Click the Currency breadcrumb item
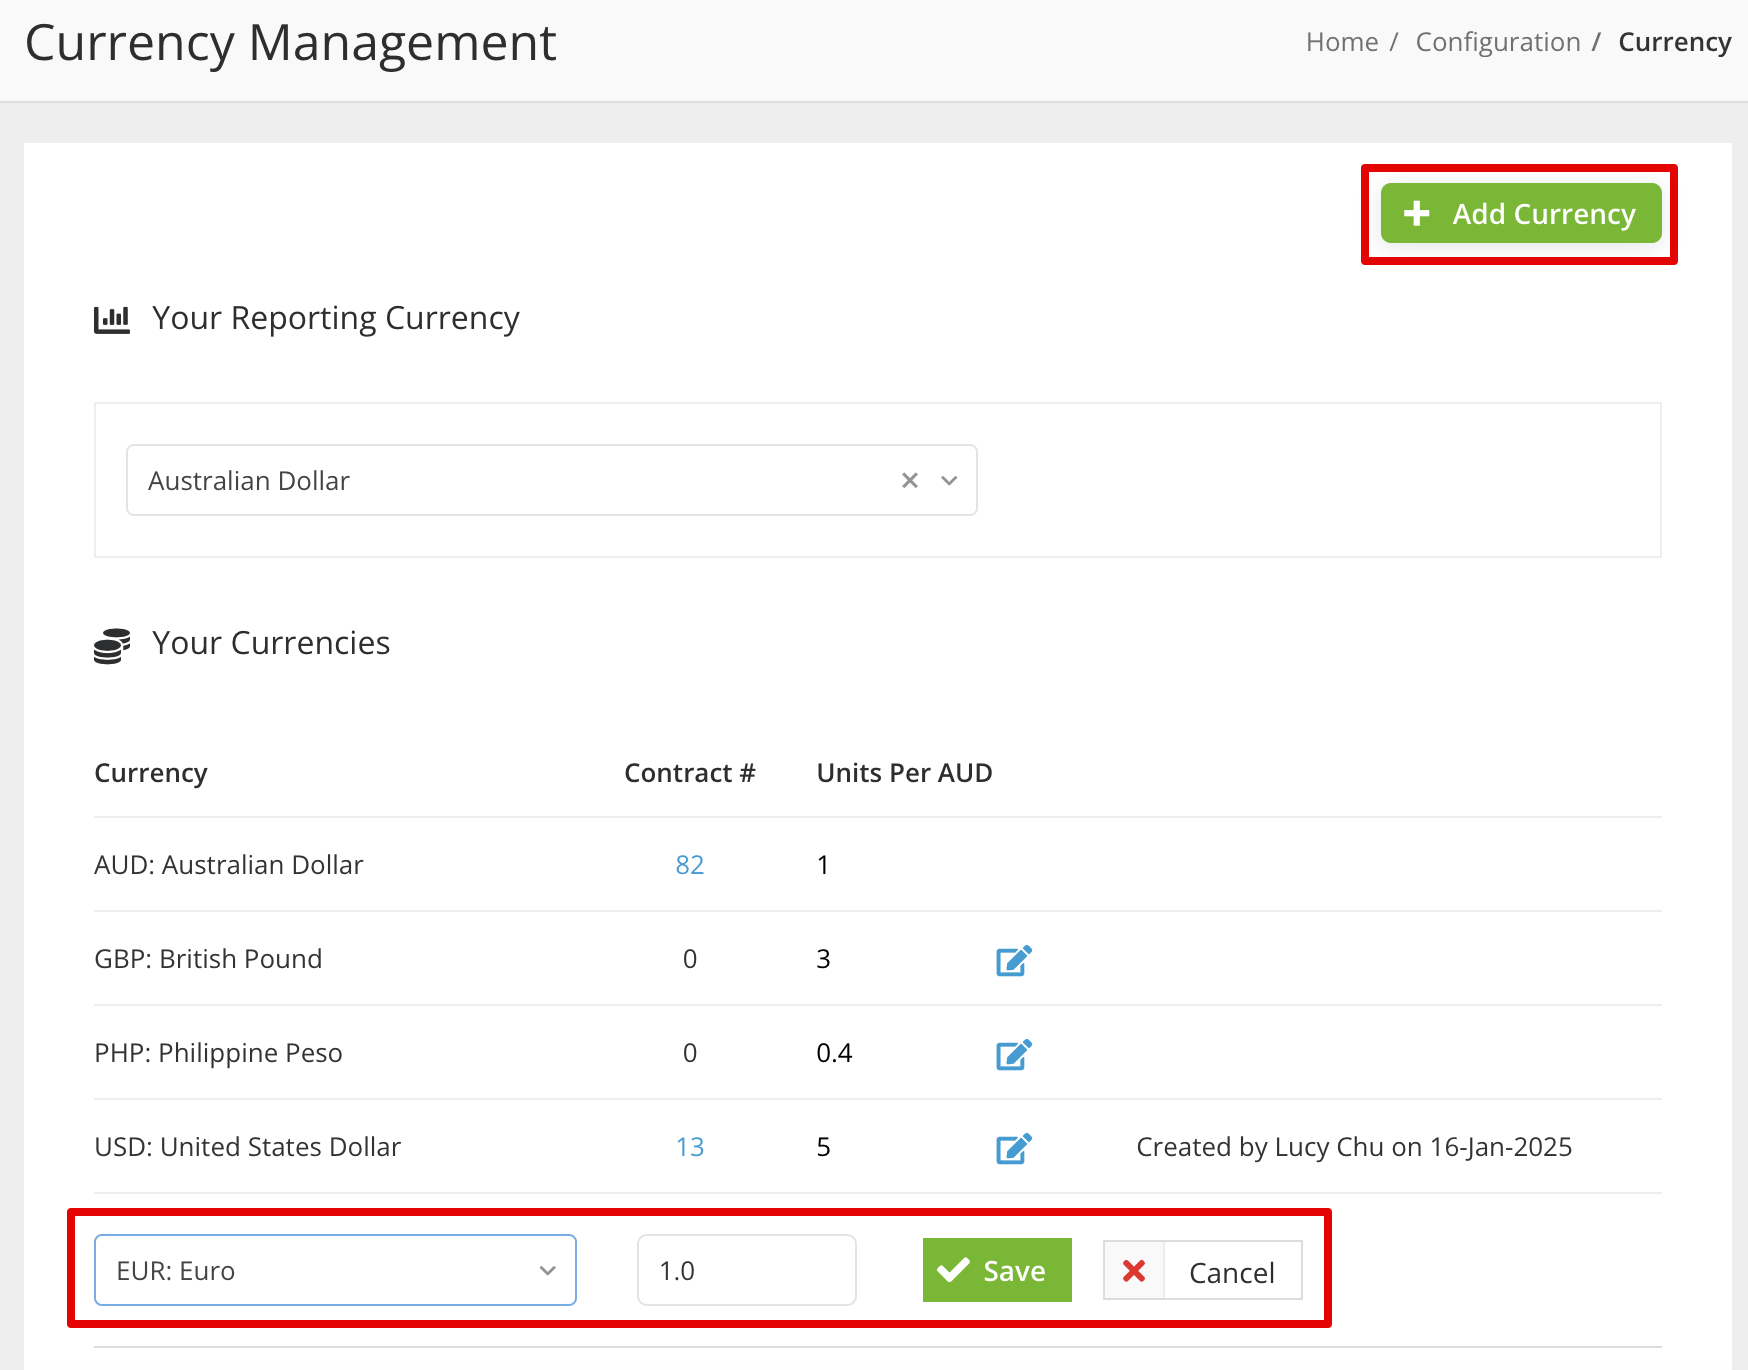The width and height of the screenshot is (1748, 1370). (1675, 42)
